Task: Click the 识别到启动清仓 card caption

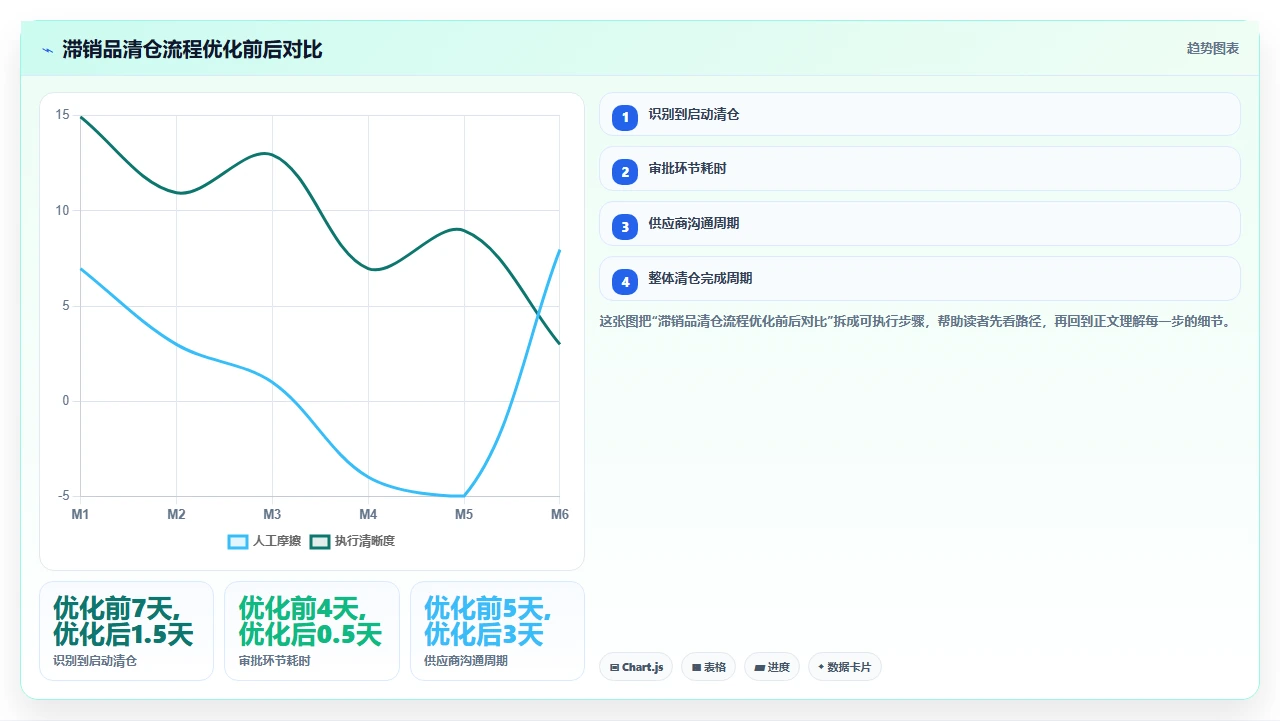Action: pos(95,661)
